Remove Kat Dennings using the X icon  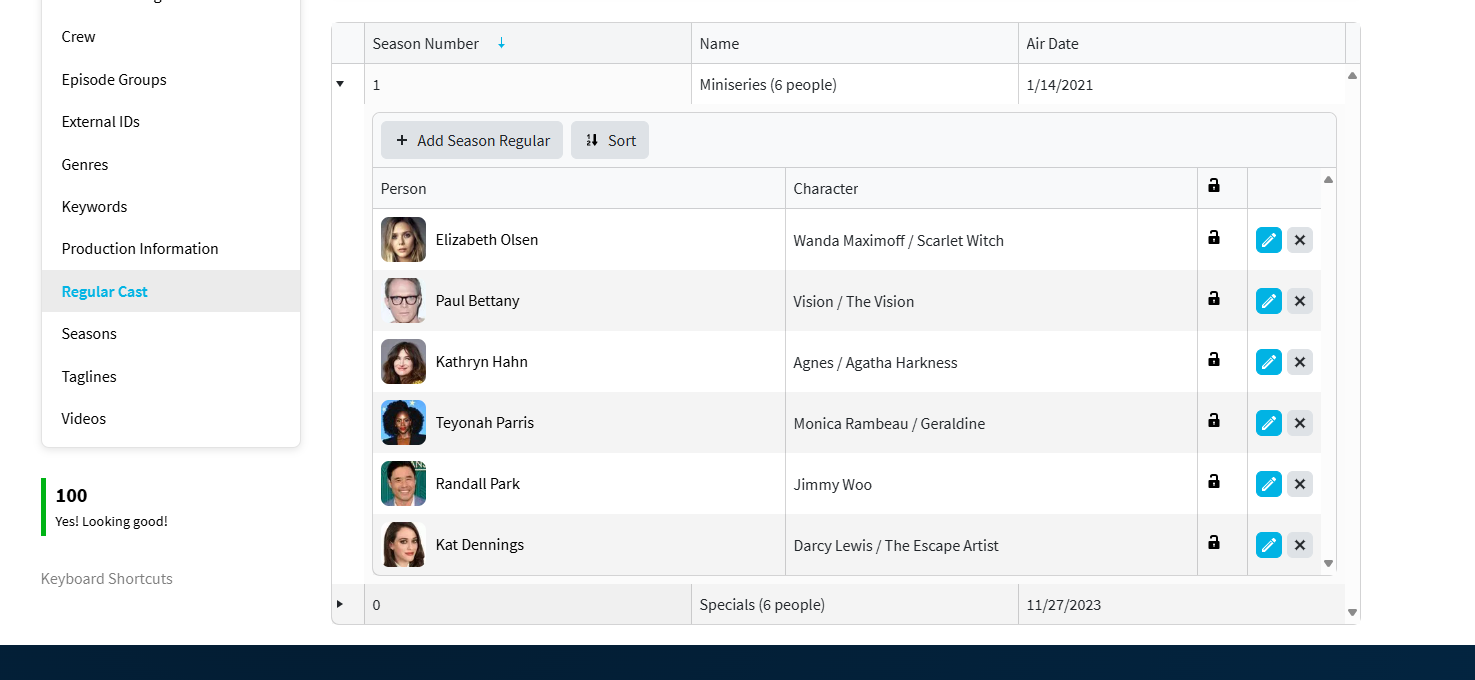1300,545
